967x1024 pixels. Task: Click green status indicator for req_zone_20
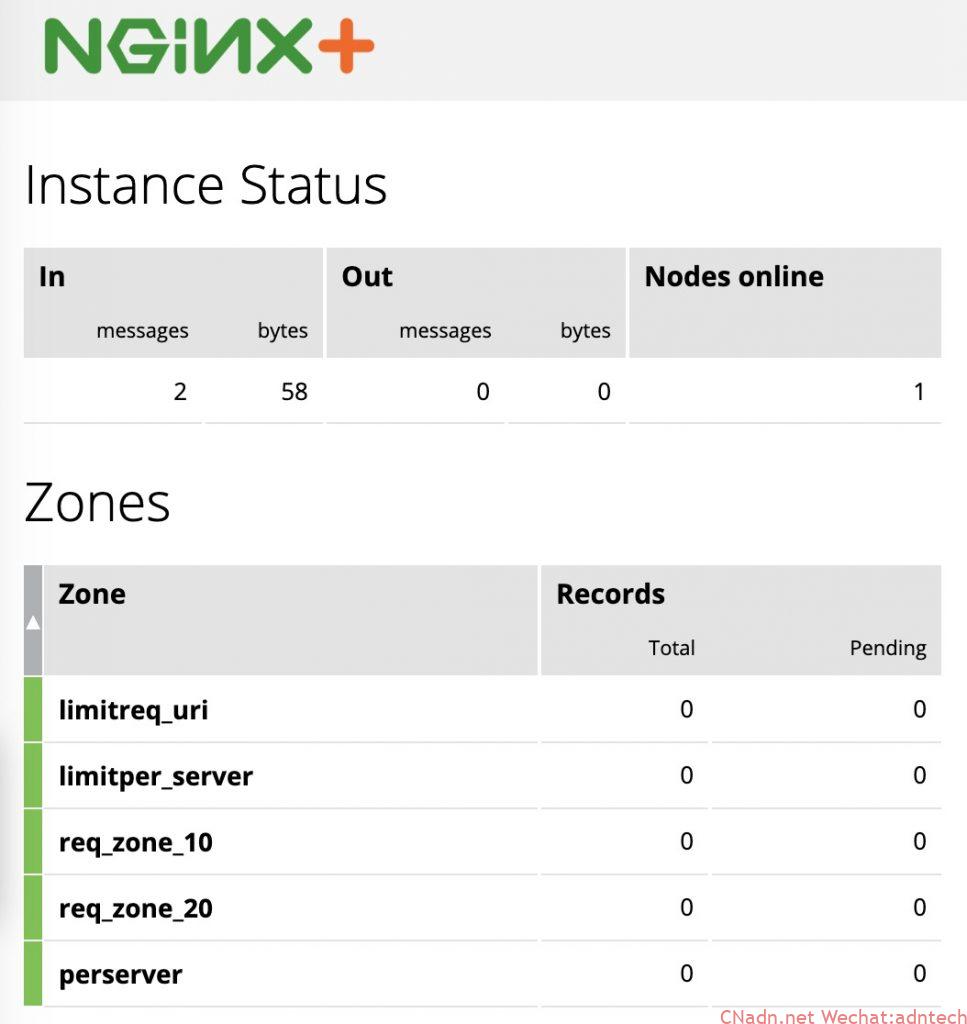(x=33, y=908)
